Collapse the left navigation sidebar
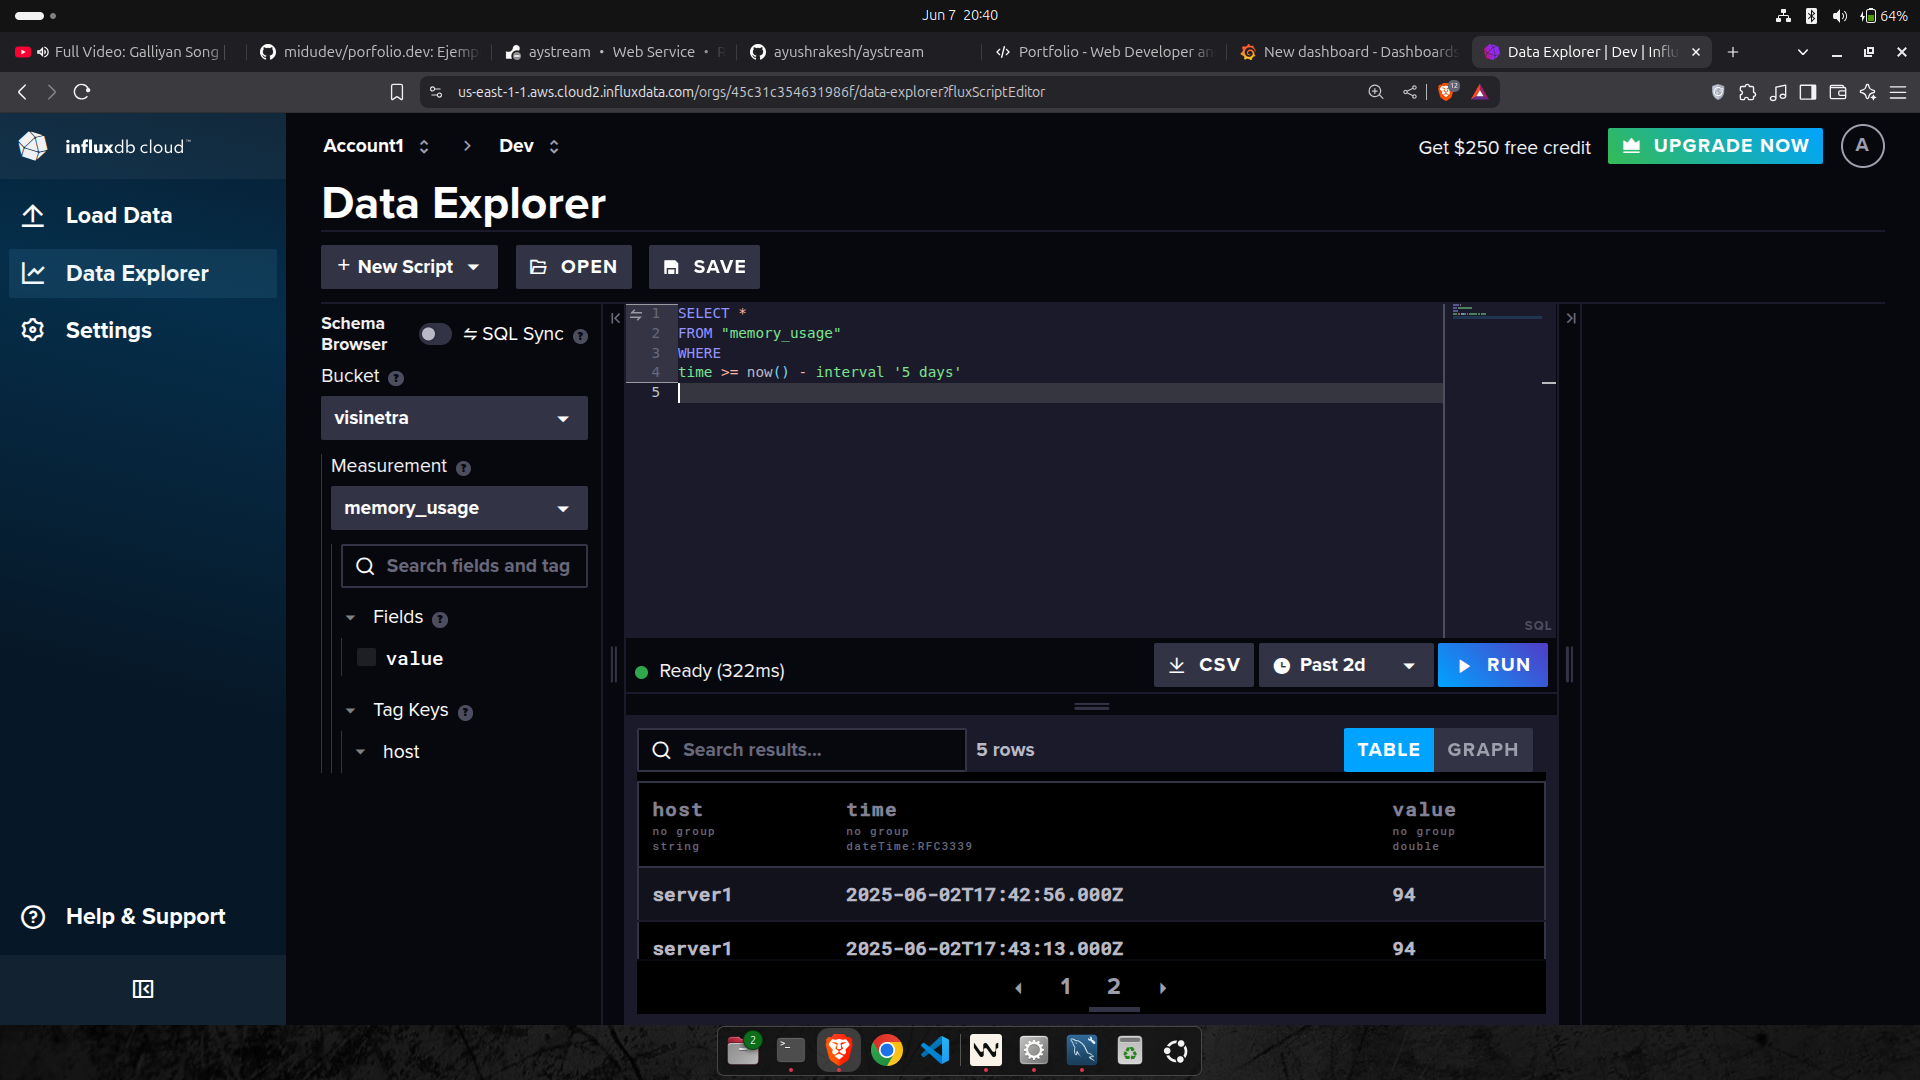 143,989
